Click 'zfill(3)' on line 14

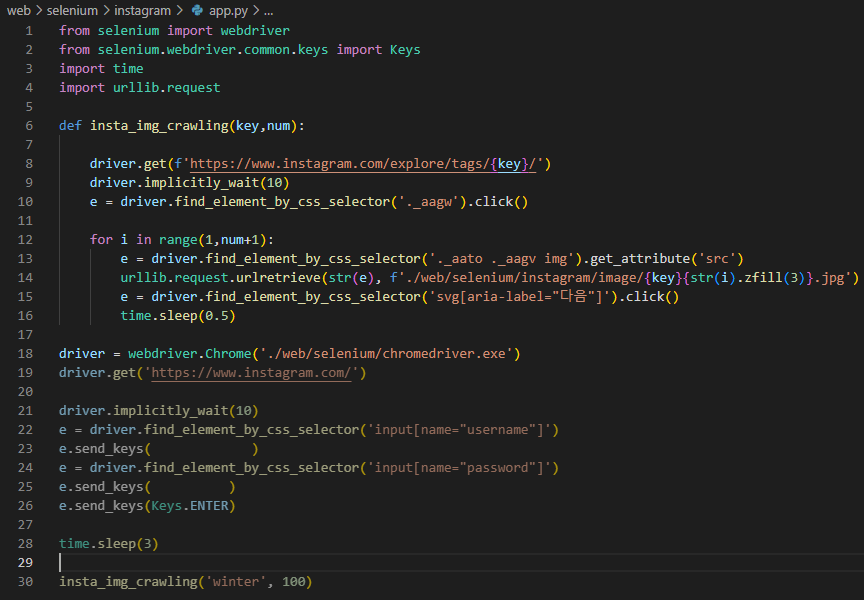[x=775, y=278]
